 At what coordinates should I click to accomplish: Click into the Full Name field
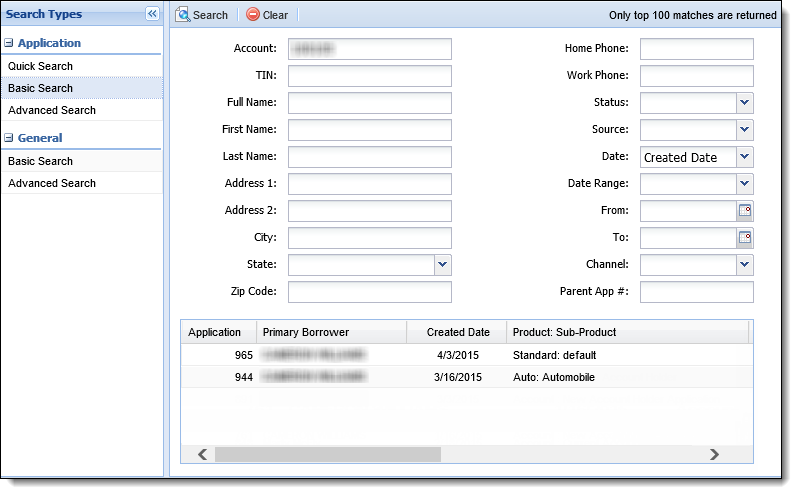pos(370,103)
